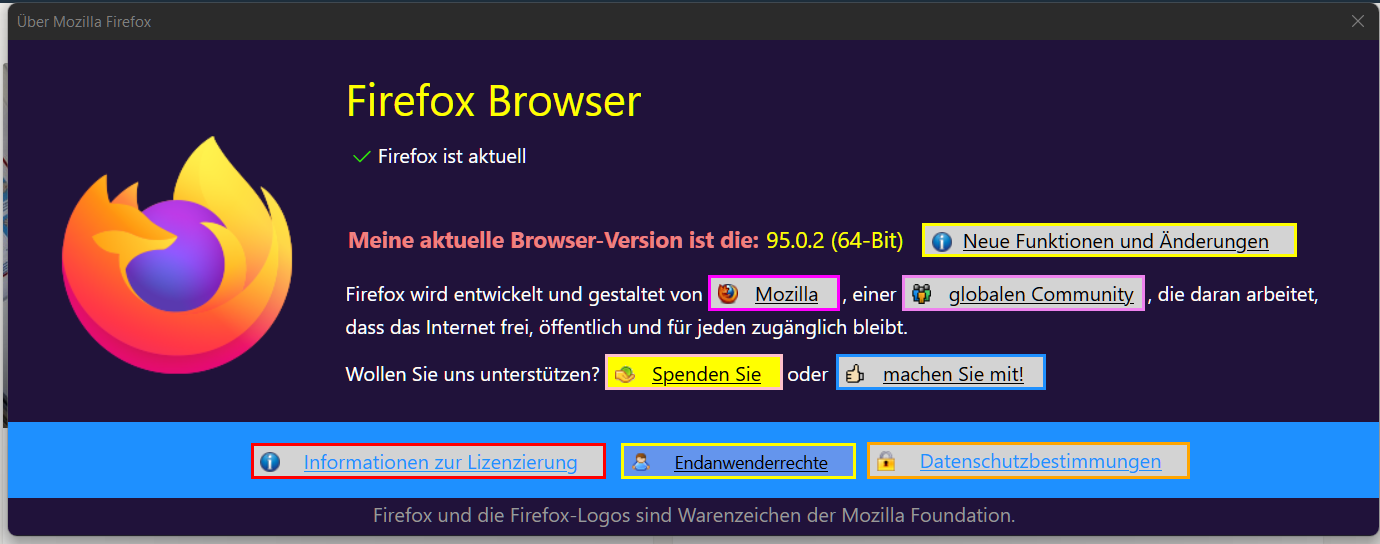Open the Endanwenderrechte link
Image resolution: width=1380 pixels, height=544 pixels.
point(738,462)
